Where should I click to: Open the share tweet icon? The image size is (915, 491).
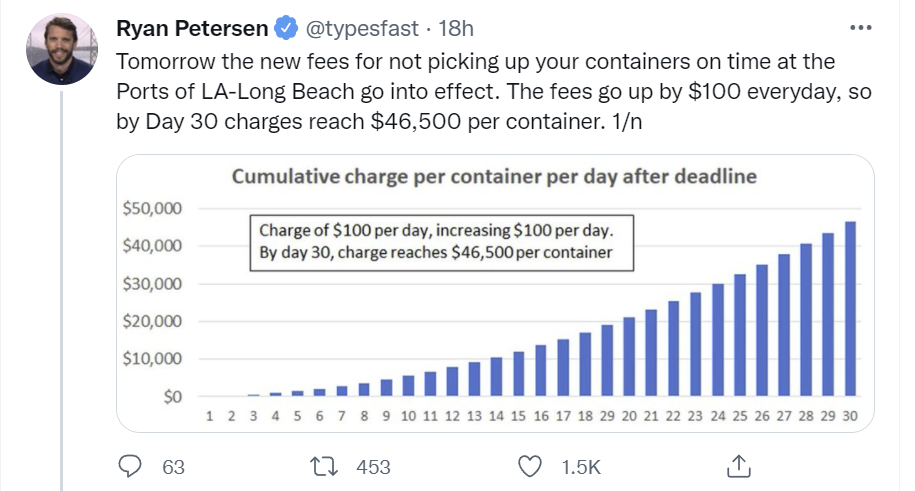738,466
